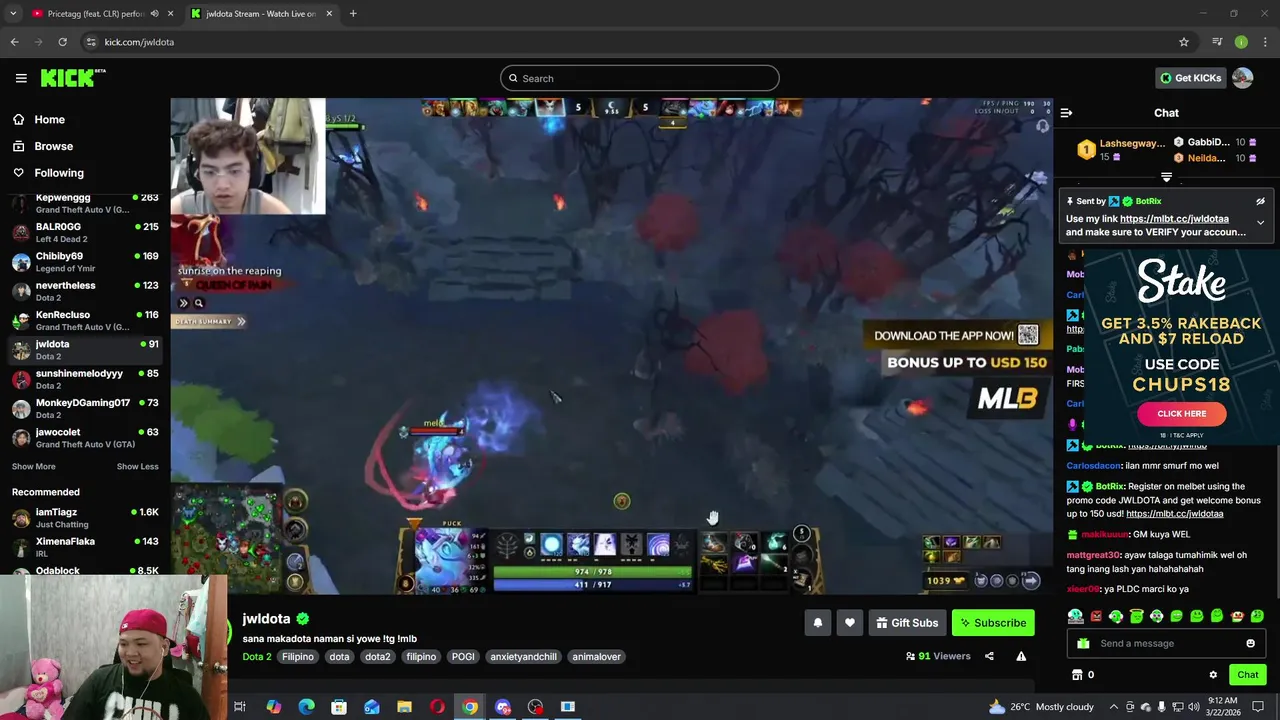The width and height of the screenshot is (1280, 720).
Task: Subscribe to jwldota
Action: tap(993, 623)
